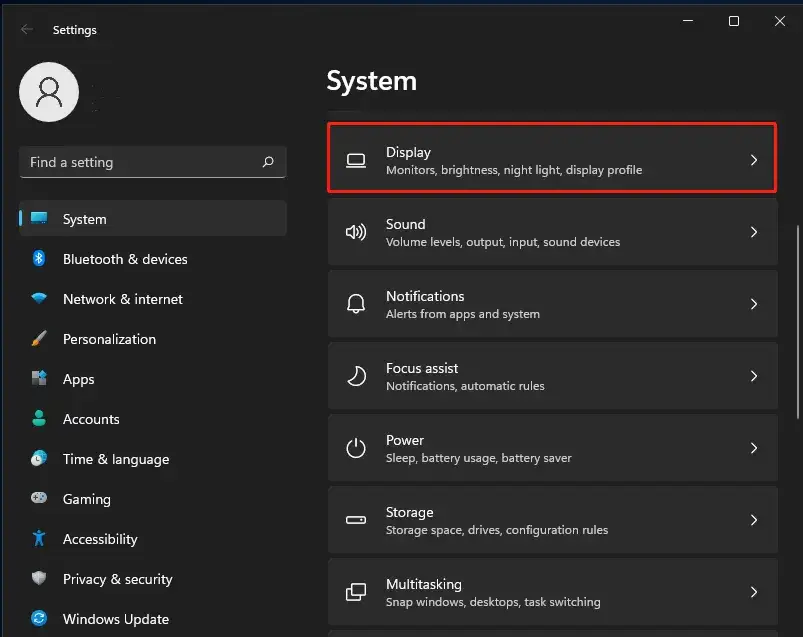803x637 pixels.
Task: Click the Gaming Xbox icon
Action: coord(38,499)
